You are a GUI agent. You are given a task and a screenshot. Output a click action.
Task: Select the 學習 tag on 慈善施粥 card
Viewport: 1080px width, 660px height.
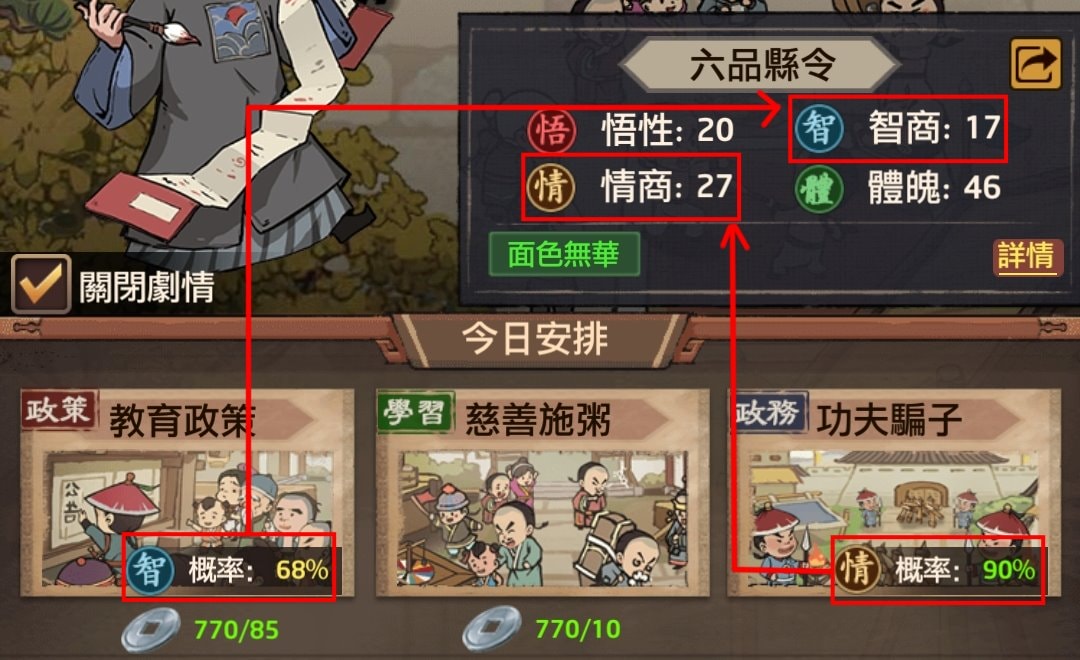pos(415,413)
